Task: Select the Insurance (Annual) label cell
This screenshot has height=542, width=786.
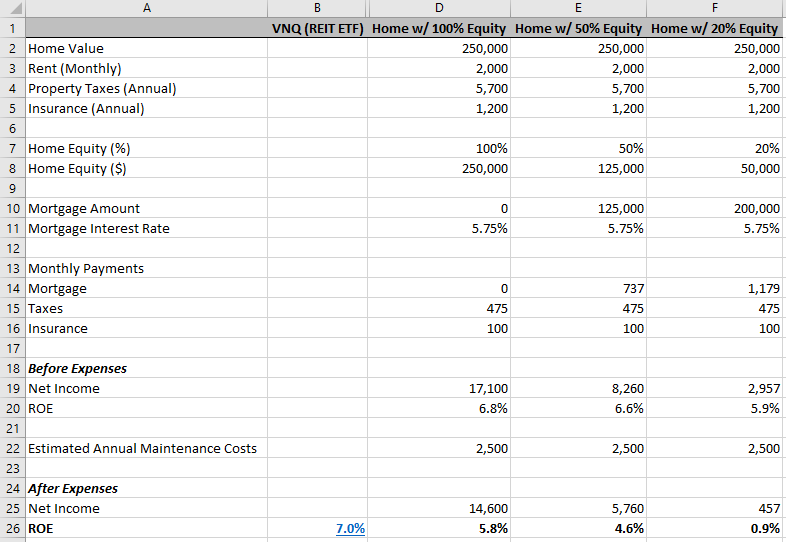Action: [146, 108]
